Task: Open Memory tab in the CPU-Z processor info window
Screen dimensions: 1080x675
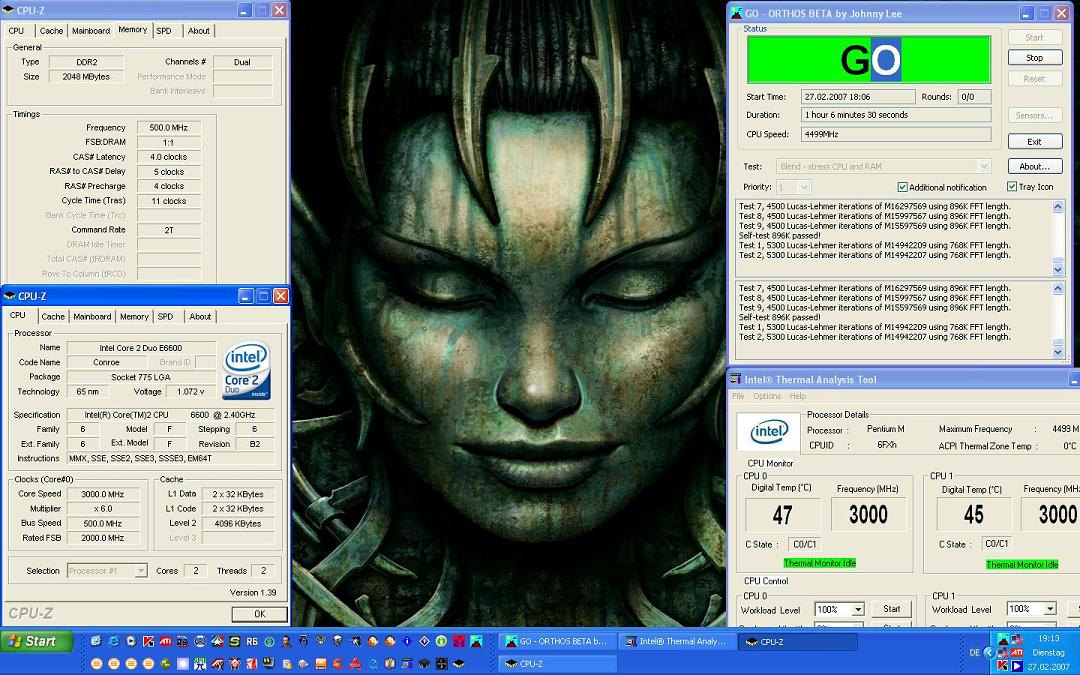Action: click(x=134, y=316)
